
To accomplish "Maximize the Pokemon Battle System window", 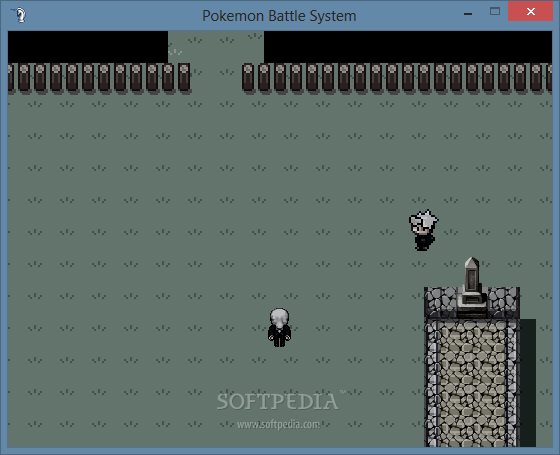I will pos(495,12).
